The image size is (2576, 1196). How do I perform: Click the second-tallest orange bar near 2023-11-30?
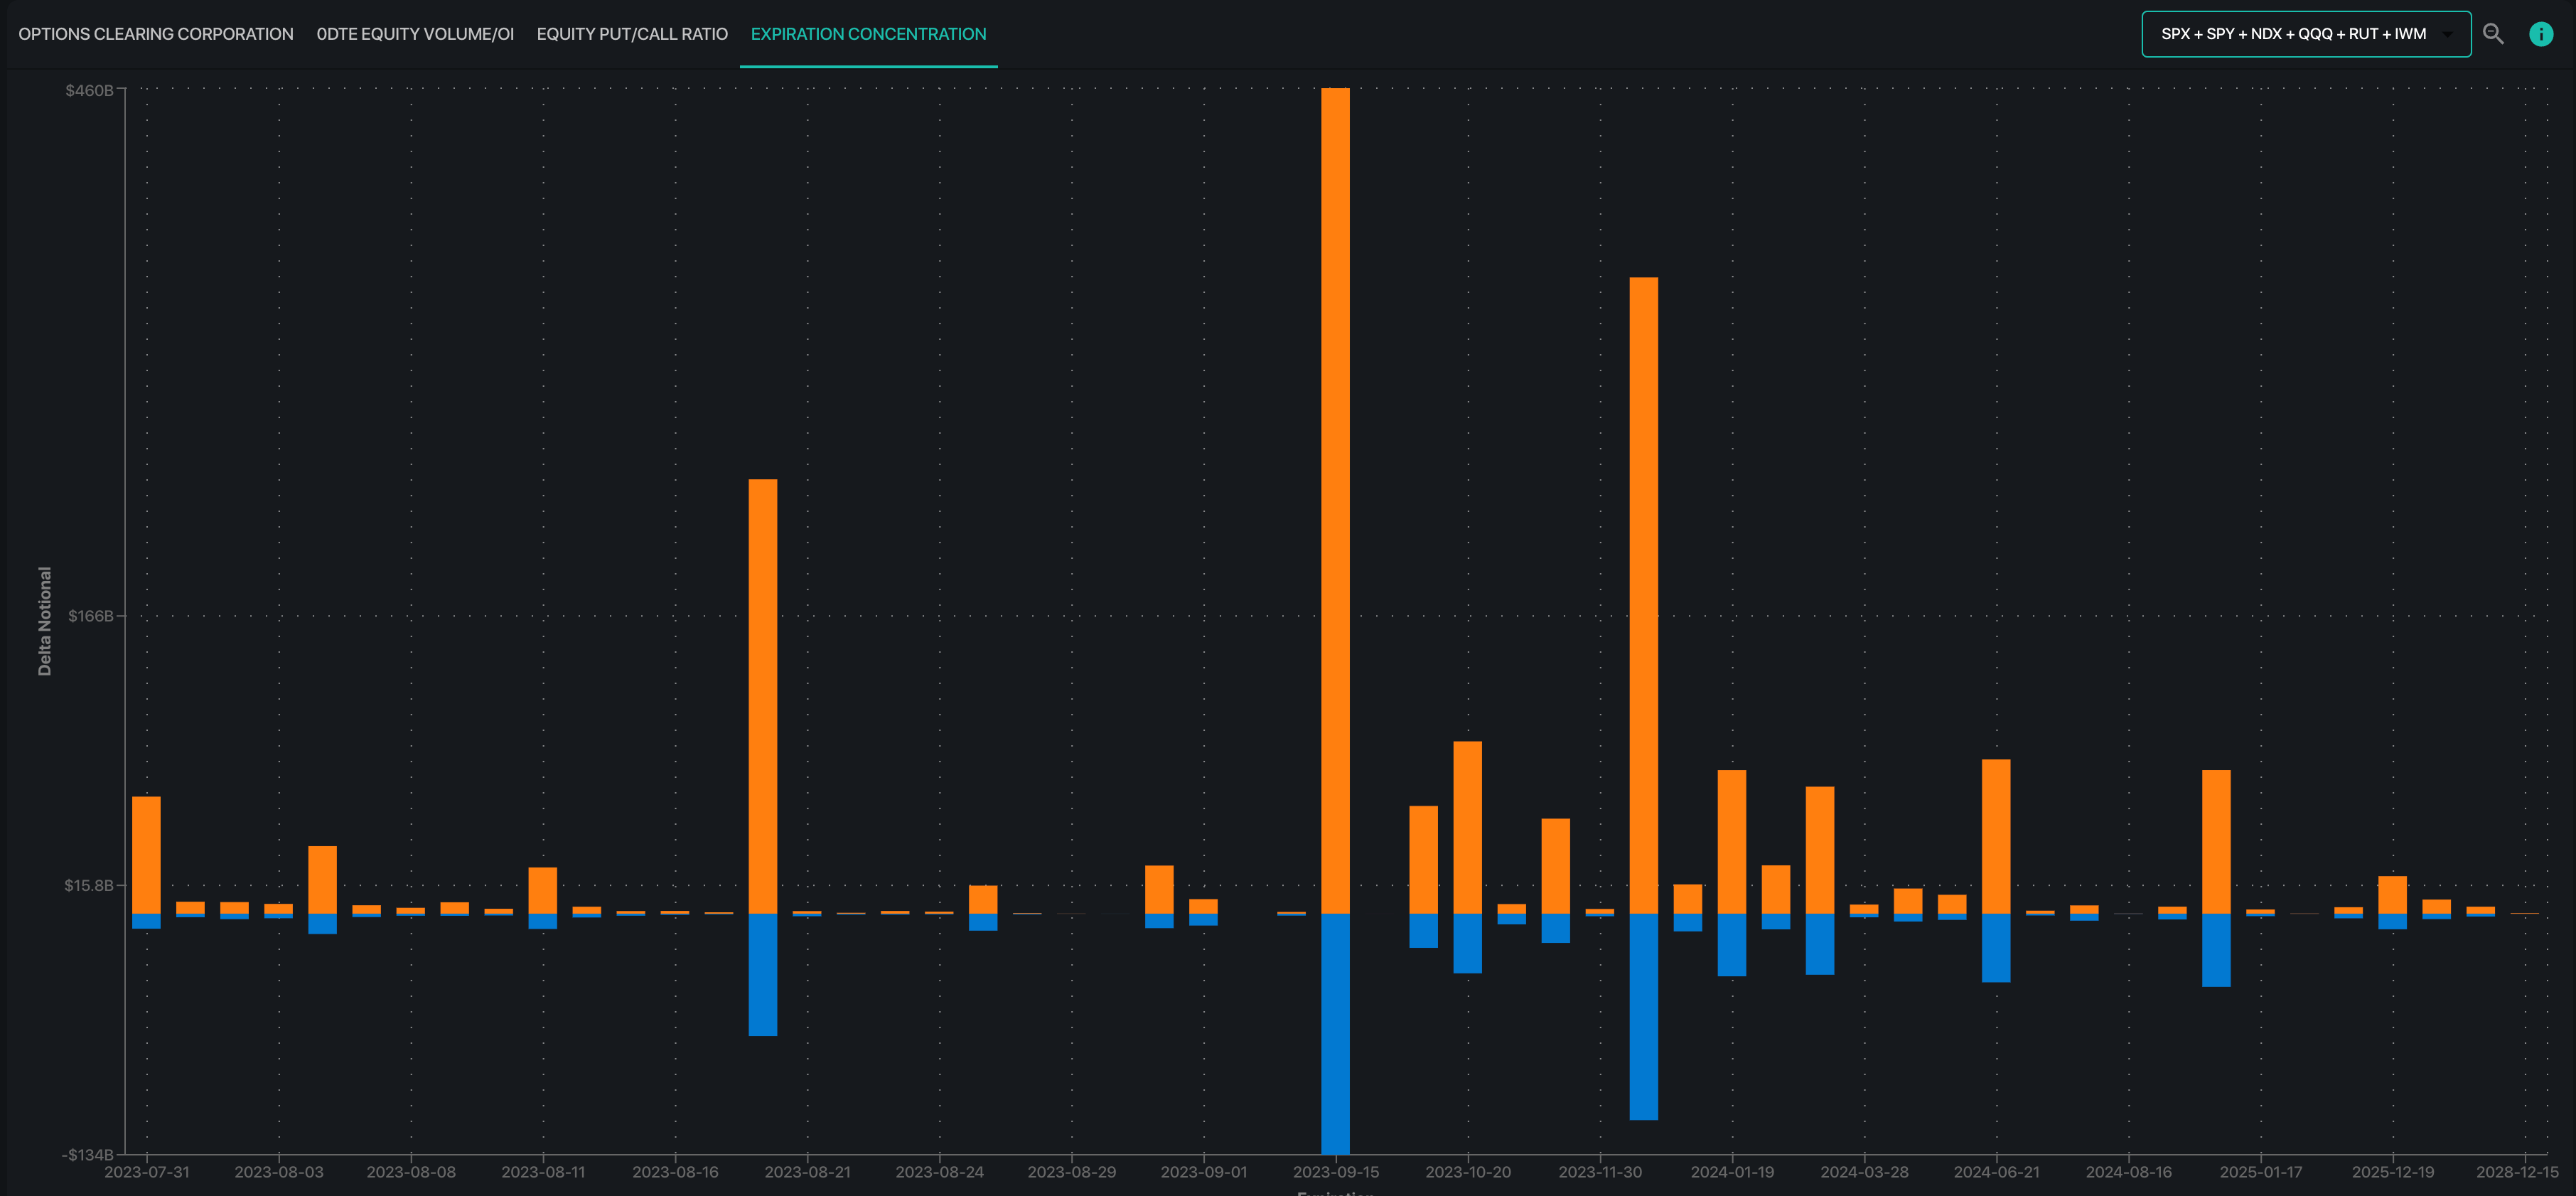[1643, 595]
